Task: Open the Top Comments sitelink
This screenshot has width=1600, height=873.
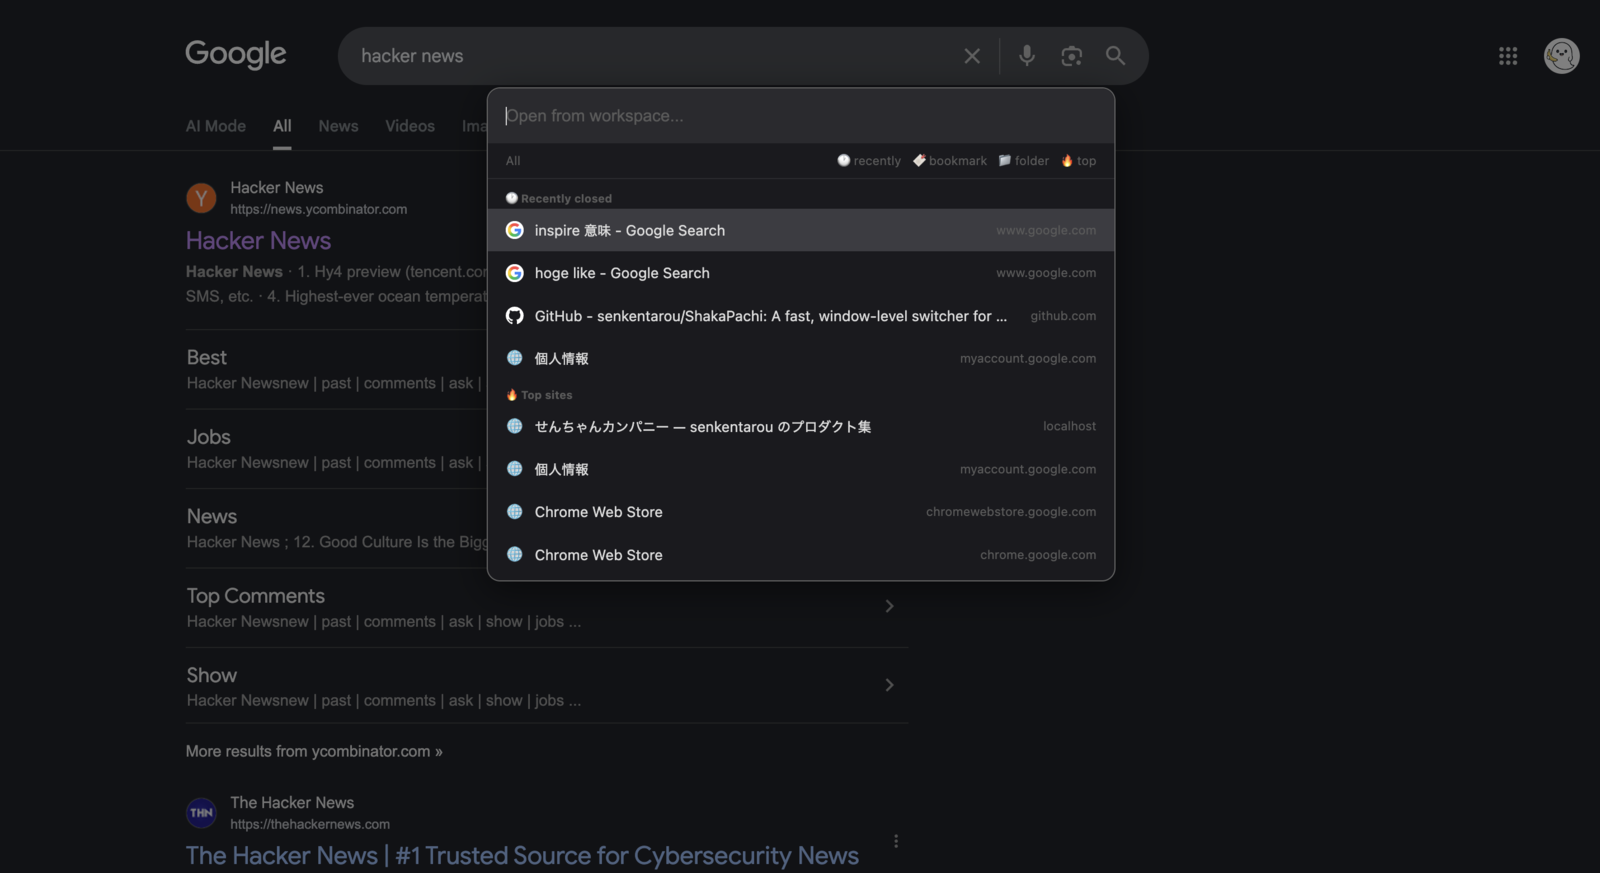Action: [x=256, y=596]
